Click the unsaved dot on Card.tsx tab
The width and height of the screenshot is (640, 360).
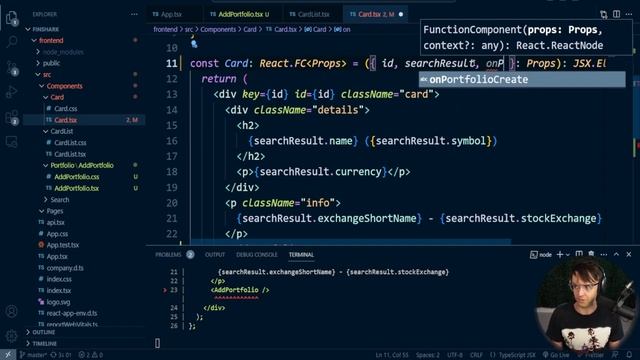tap(401, 14)
